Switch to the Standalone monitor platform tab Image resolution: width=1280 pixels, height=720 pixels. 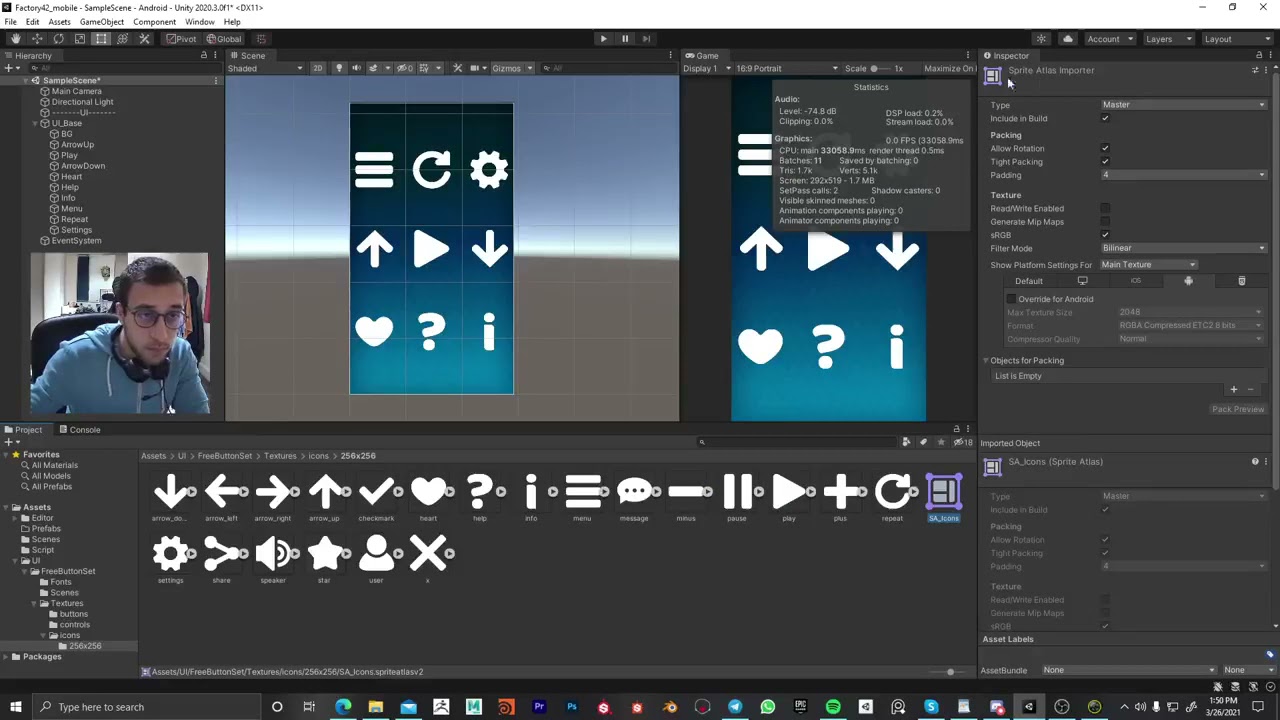tap(1082, 281)
